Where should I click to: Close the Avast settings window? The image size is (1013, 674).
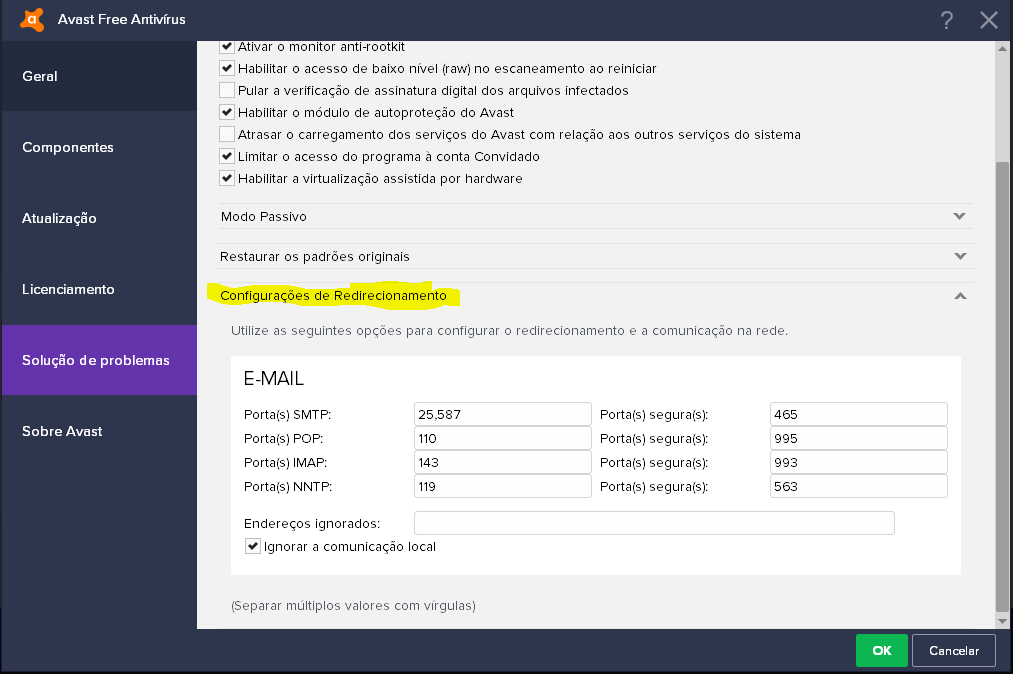coord(989,20)
